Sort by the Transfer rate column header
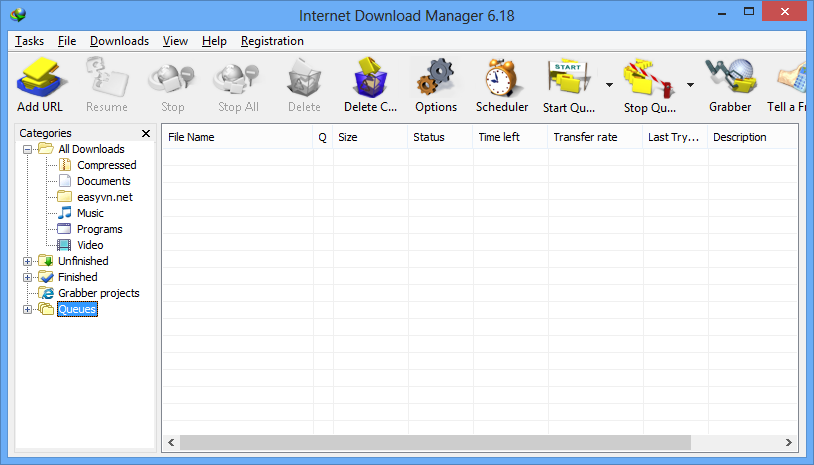 pyautogui.click(x=595, y=137)
